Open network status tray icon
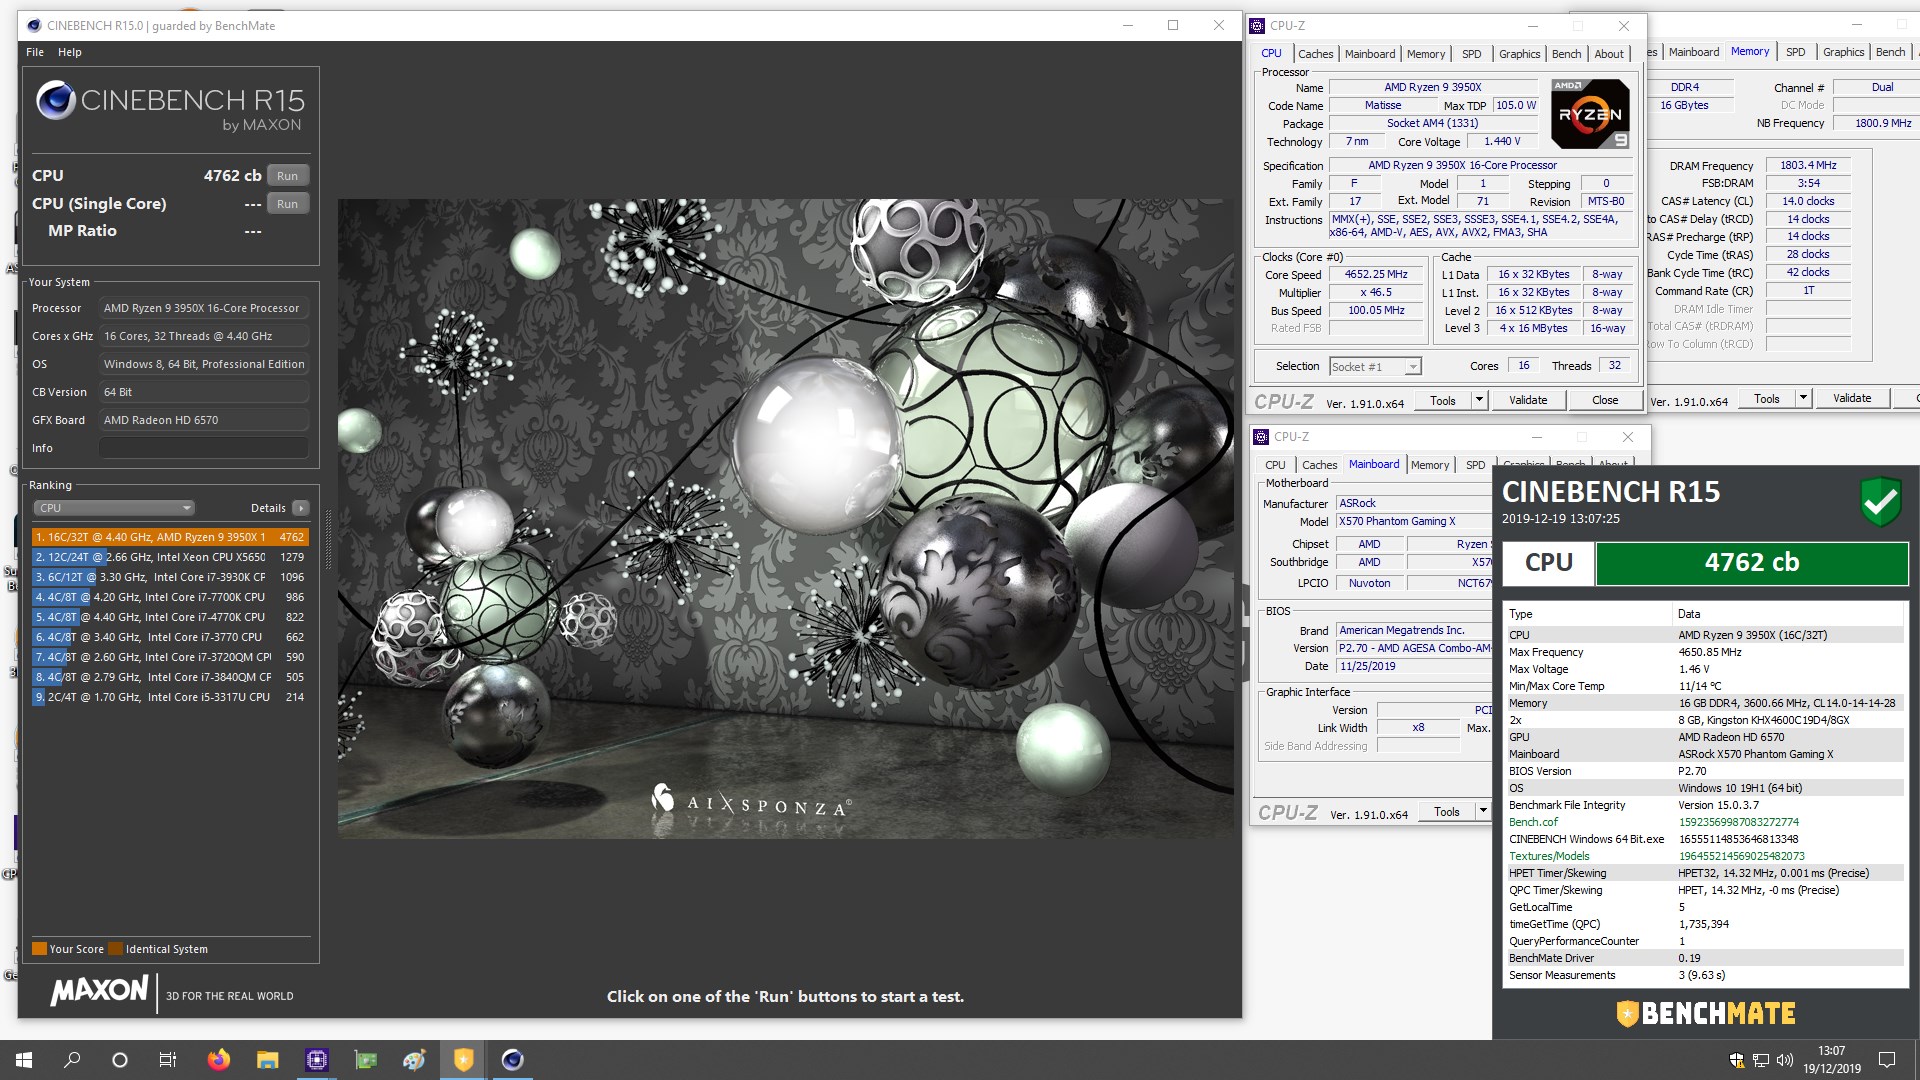Image resolution: width=1920 pixels, height=1080 pixels. 1760,1060
